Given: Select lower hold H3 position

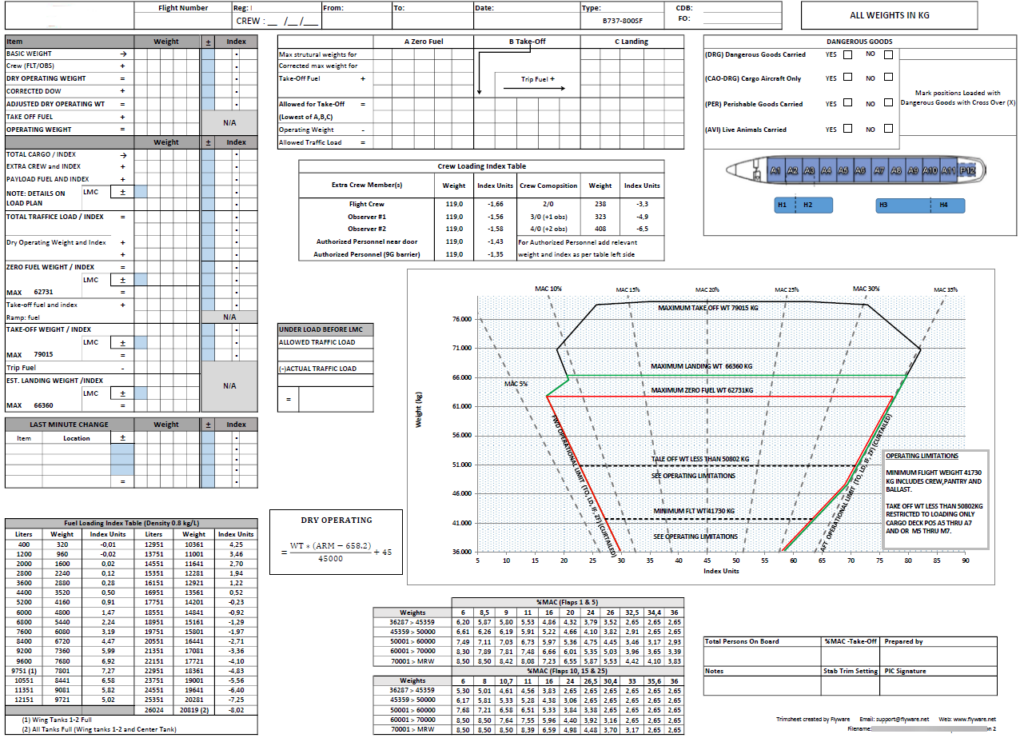Looking at the screenshot, I should point(903,205).
